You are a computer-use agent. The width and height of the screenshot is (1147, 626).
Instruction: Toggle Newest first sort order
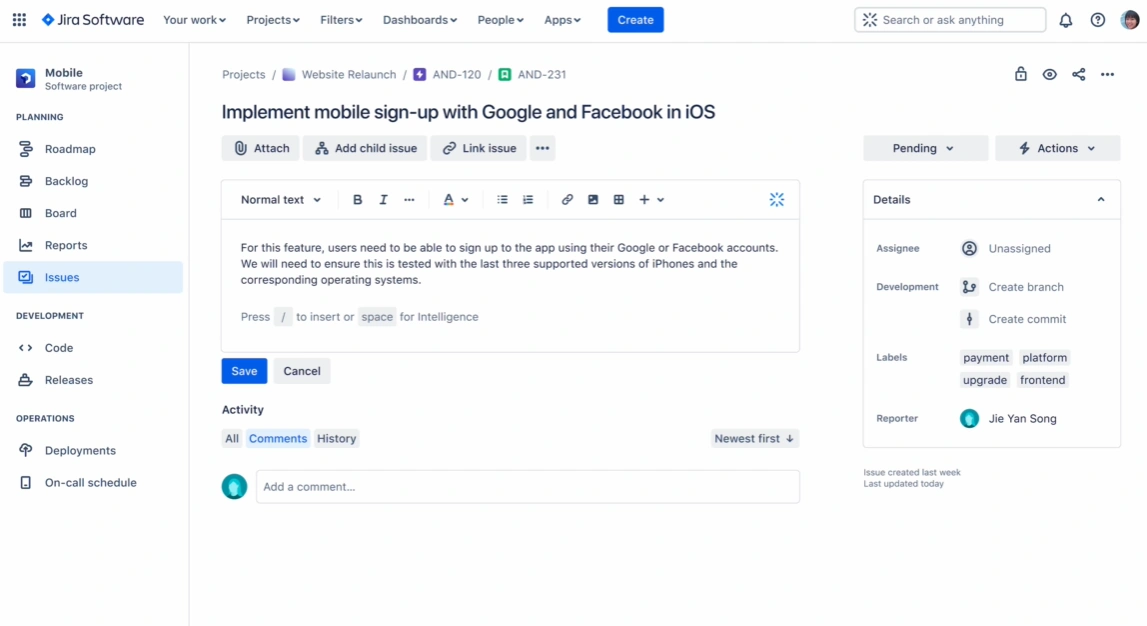tap(755, 439)
